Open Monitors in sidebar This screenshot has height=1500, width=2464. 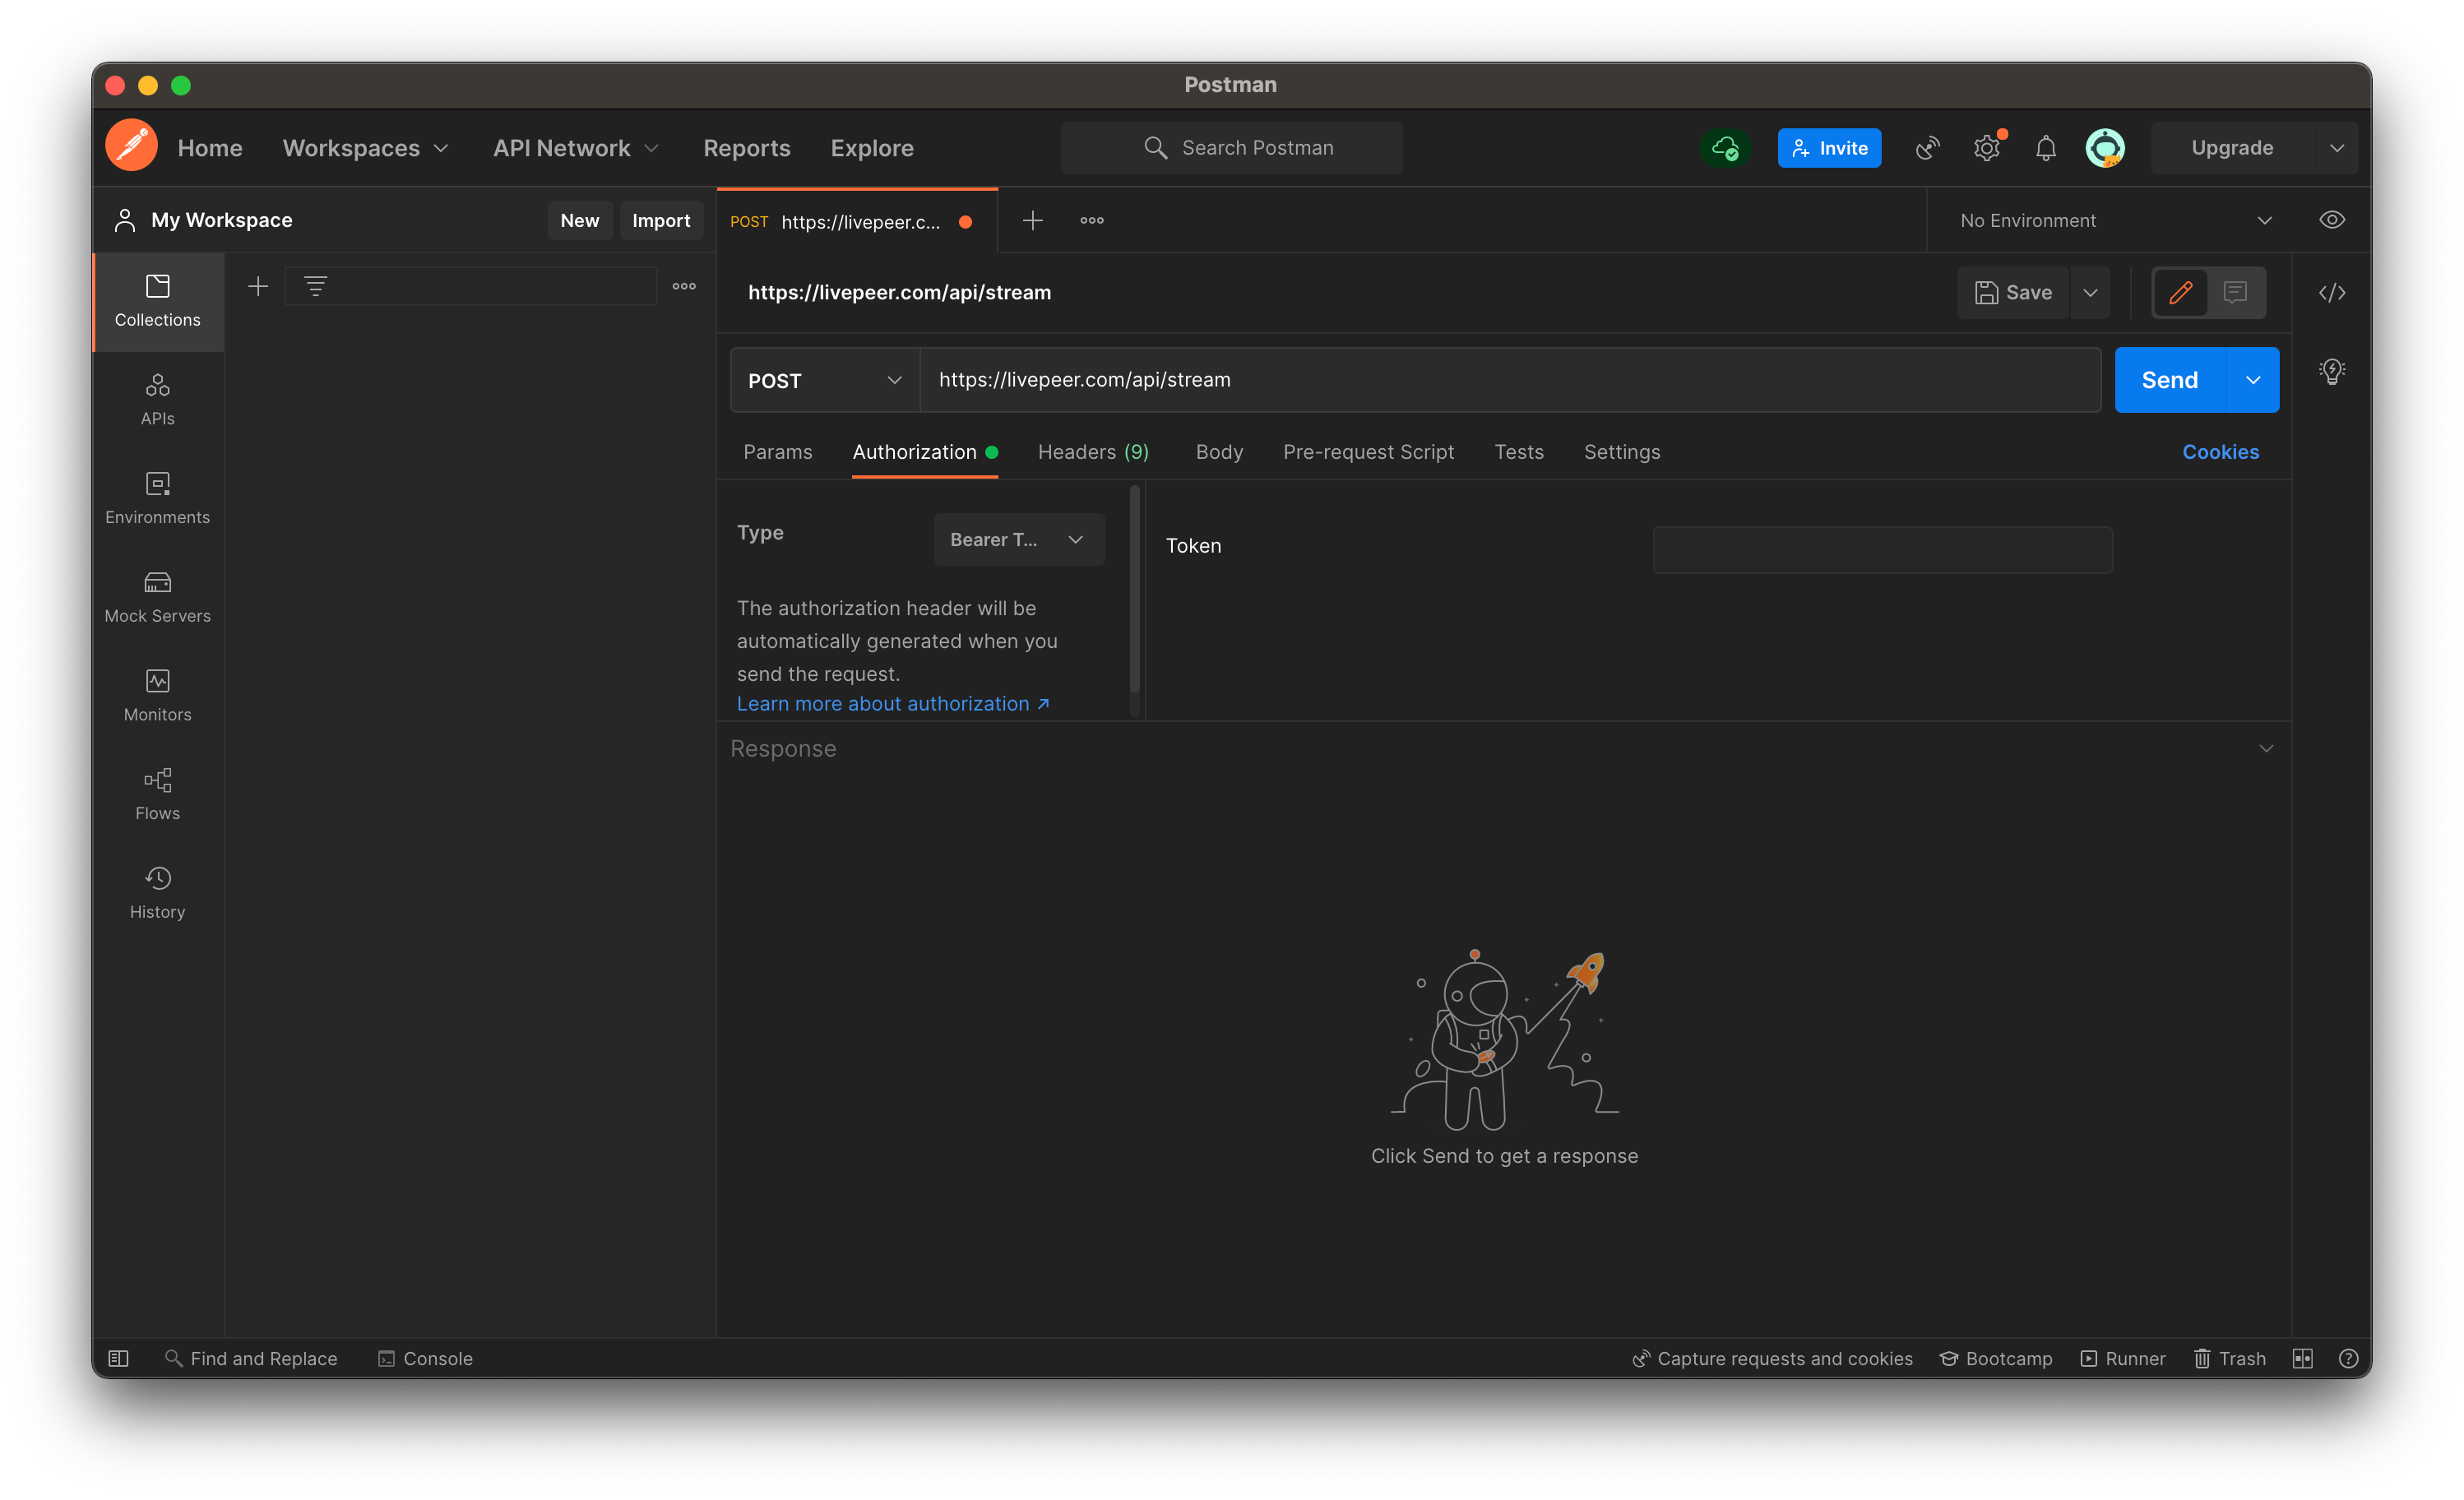pos(157,696)
